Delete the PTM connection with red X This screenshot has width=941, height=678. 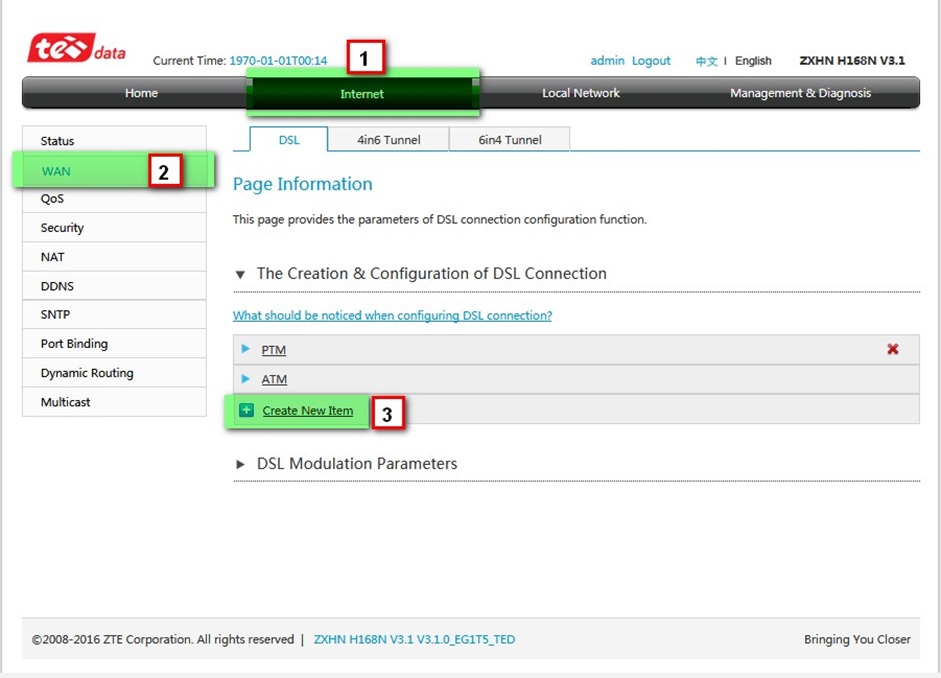[x=892, y=349]
